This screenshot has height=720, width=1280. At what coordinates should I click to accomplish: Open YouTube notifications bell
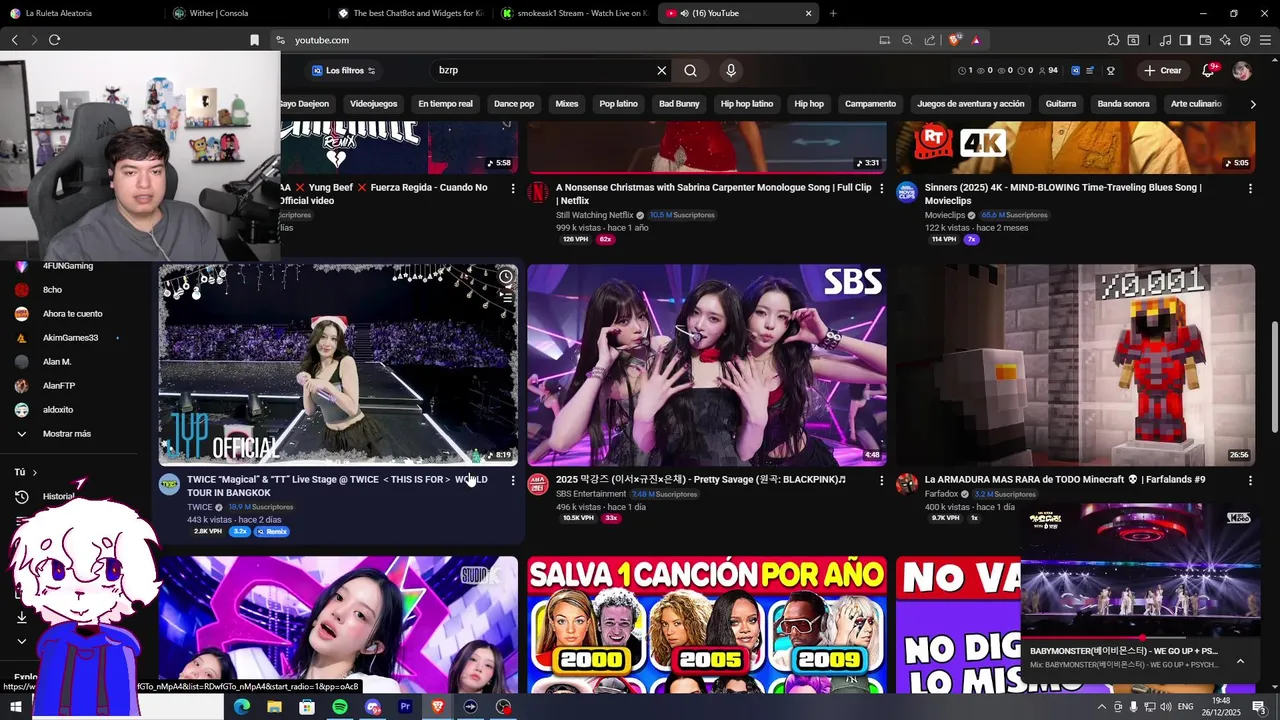tap(1208, 71)
